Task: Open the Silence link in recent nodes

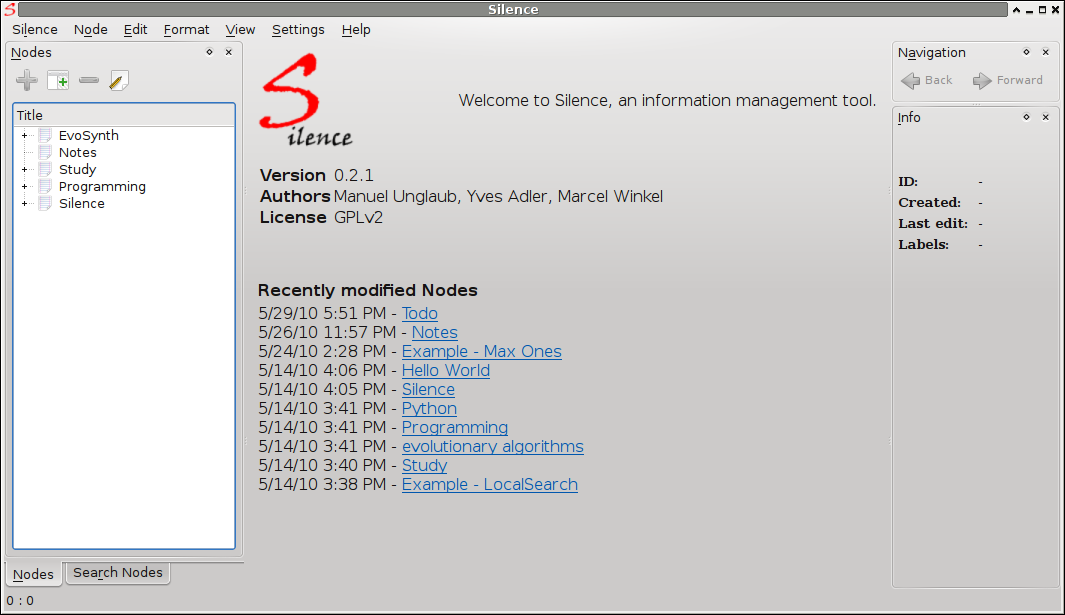Action: click(428, 389)
